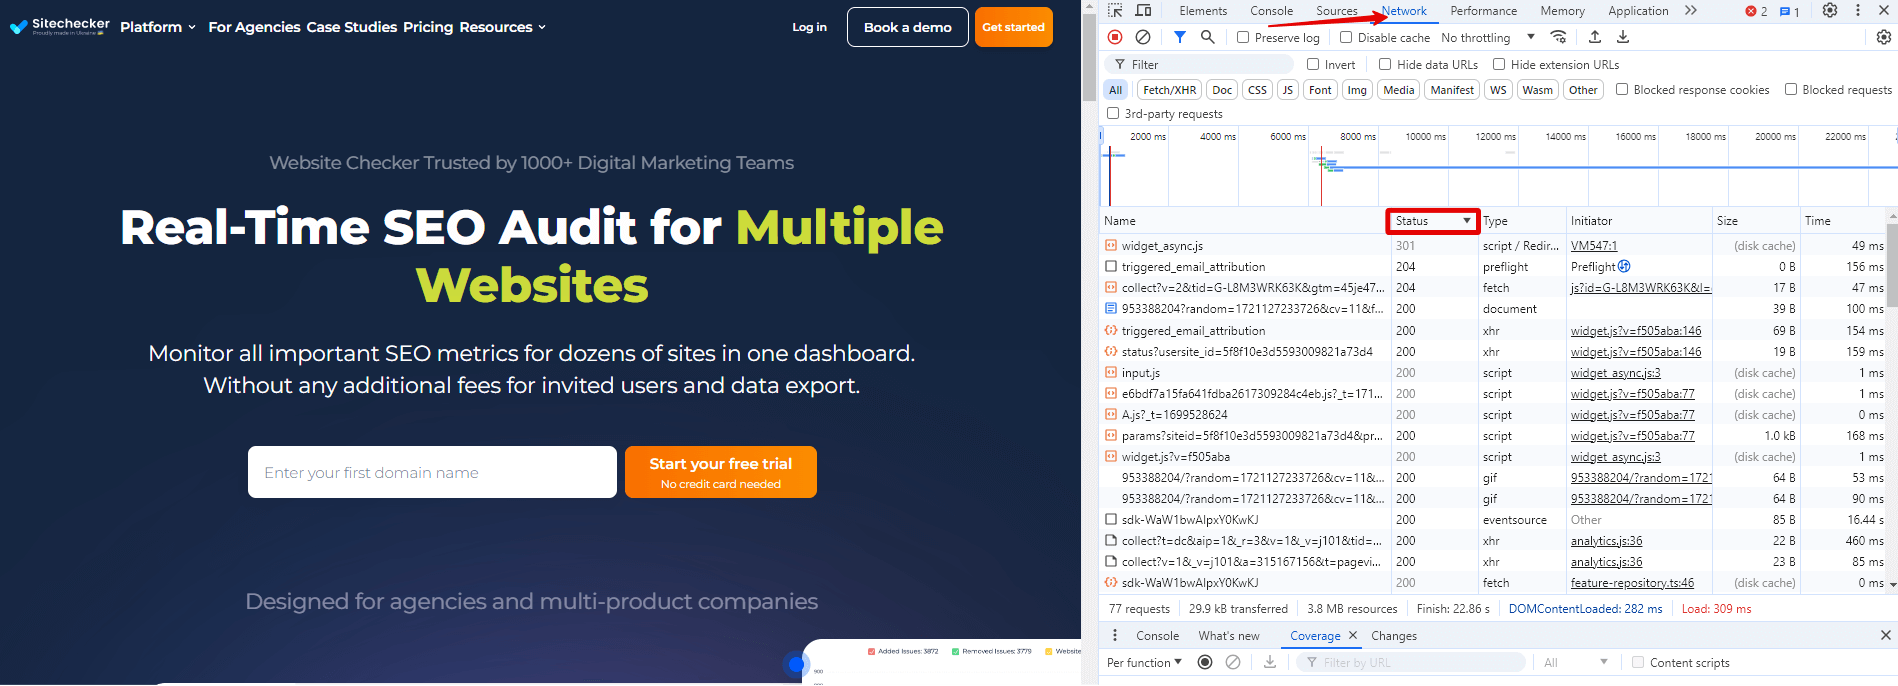
Task: Open Per function coverage dropdown
Action: click(x=1144, y=662)
